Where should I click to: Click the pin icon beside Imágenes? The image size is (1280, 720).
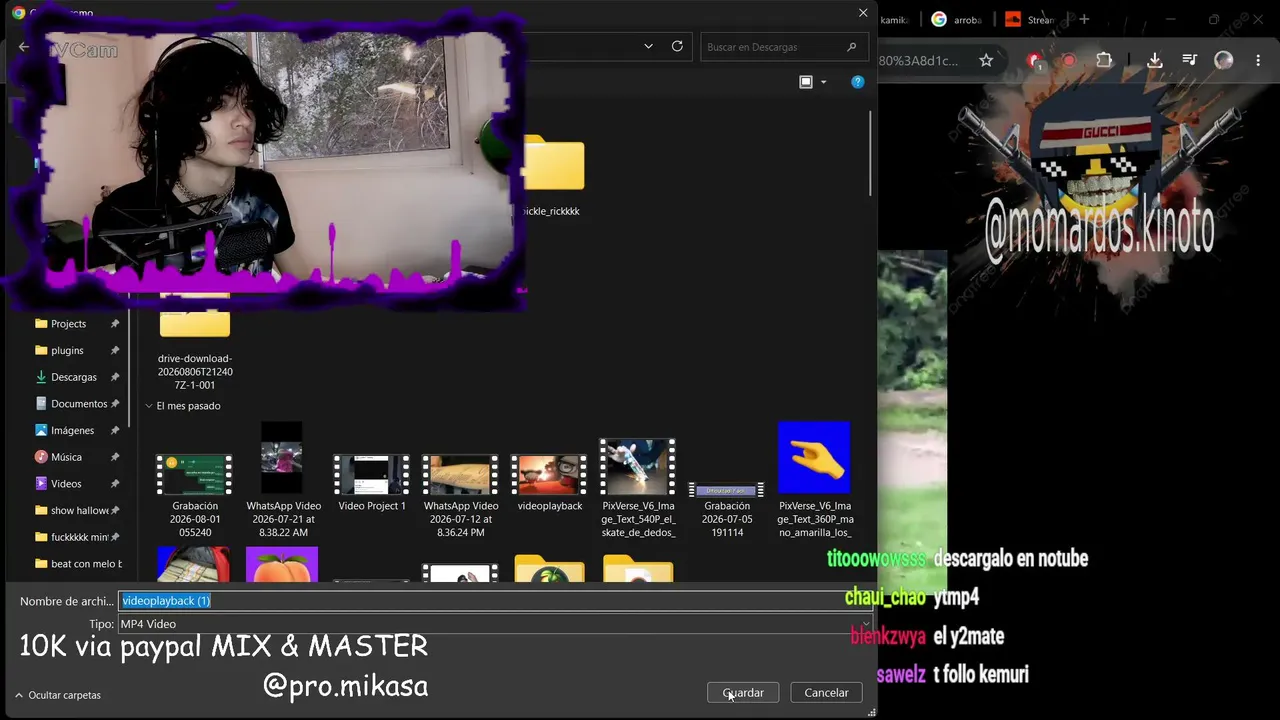click(x=115, y=431)
